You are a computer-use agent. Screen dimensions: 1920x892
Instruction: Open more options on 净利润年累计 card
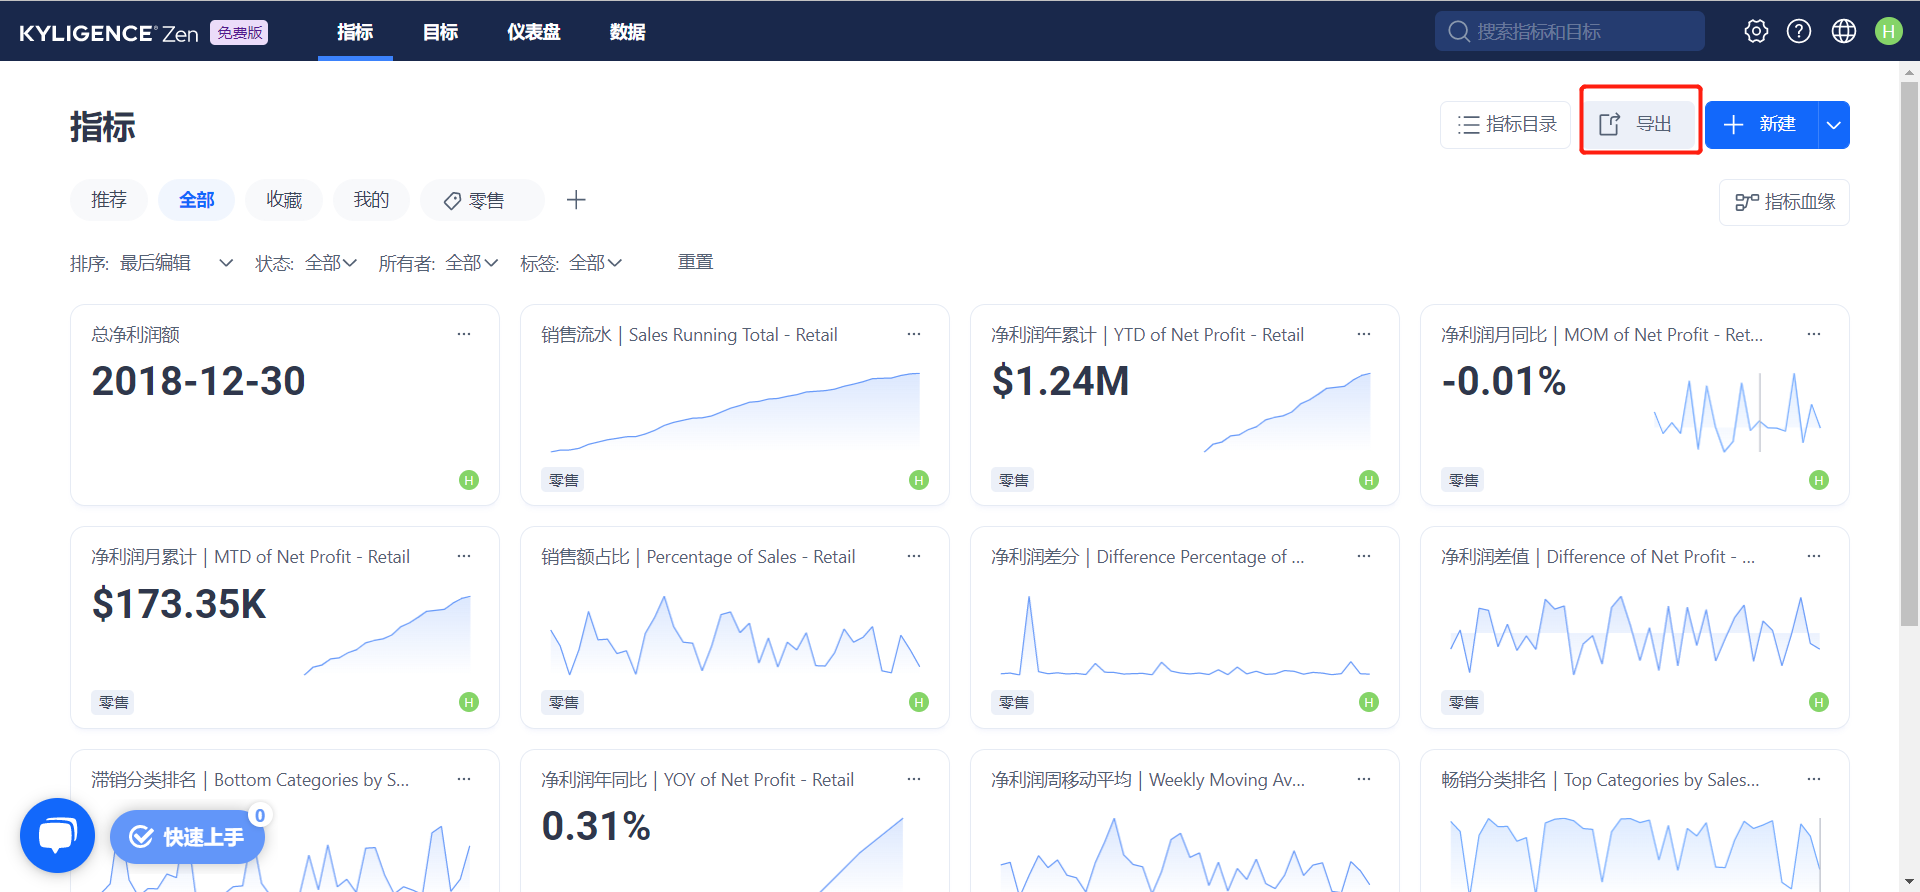click(1364, 334)
